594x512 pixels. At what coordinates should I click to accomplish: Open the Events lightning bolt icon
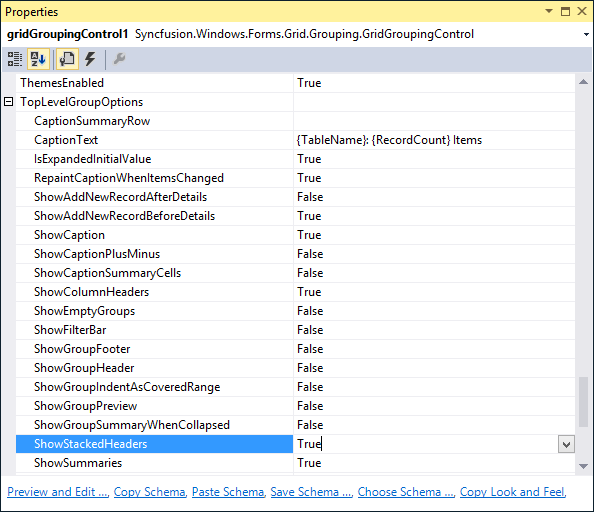point(90,59)
